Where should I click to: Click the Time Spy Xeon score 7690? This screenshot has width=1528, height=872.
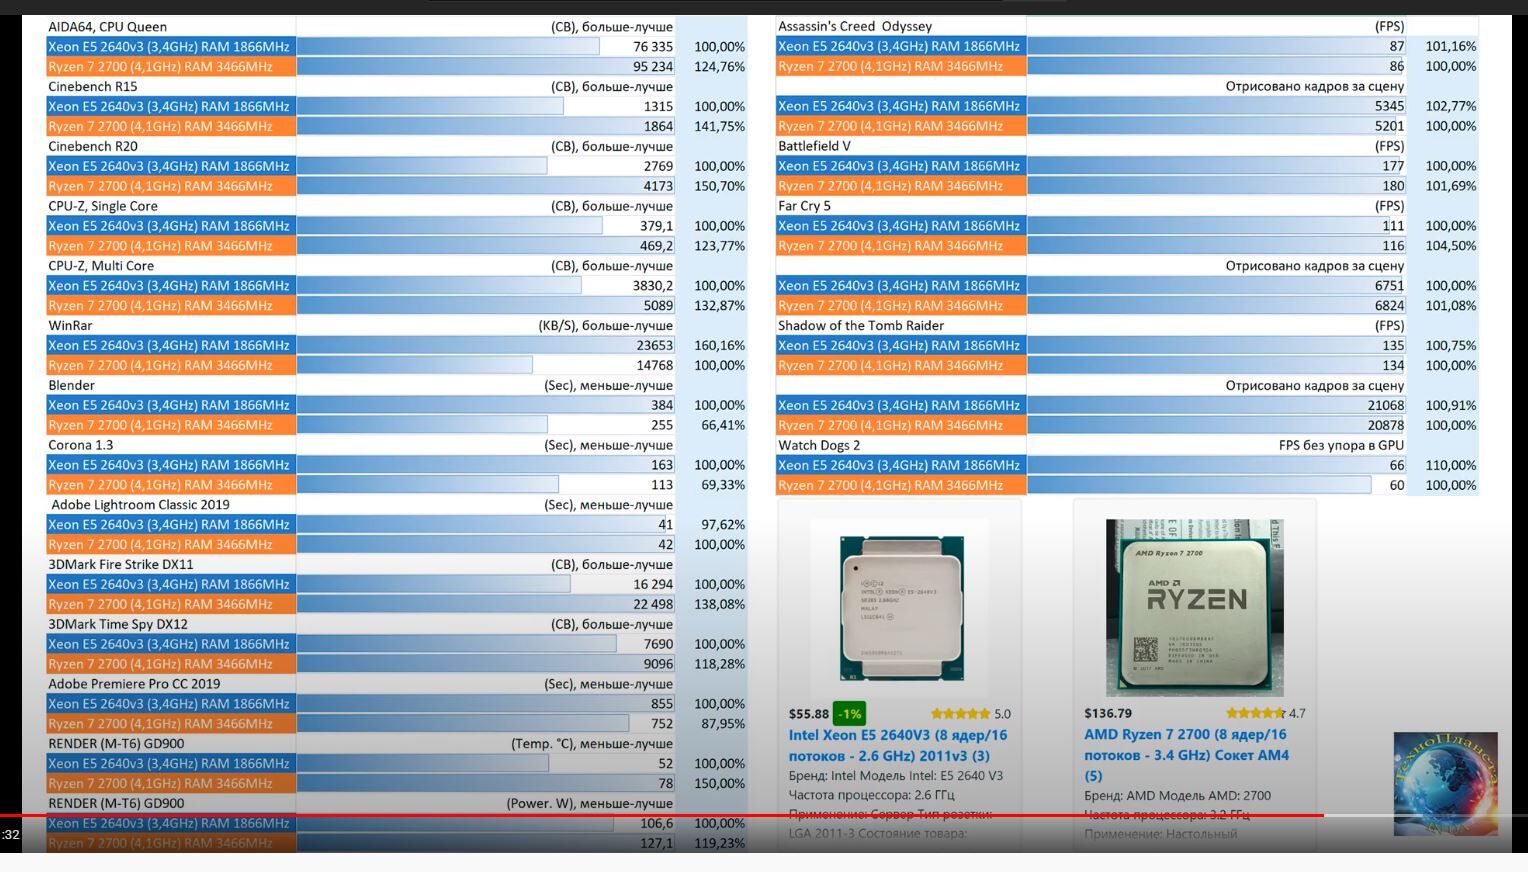[659, 645]
